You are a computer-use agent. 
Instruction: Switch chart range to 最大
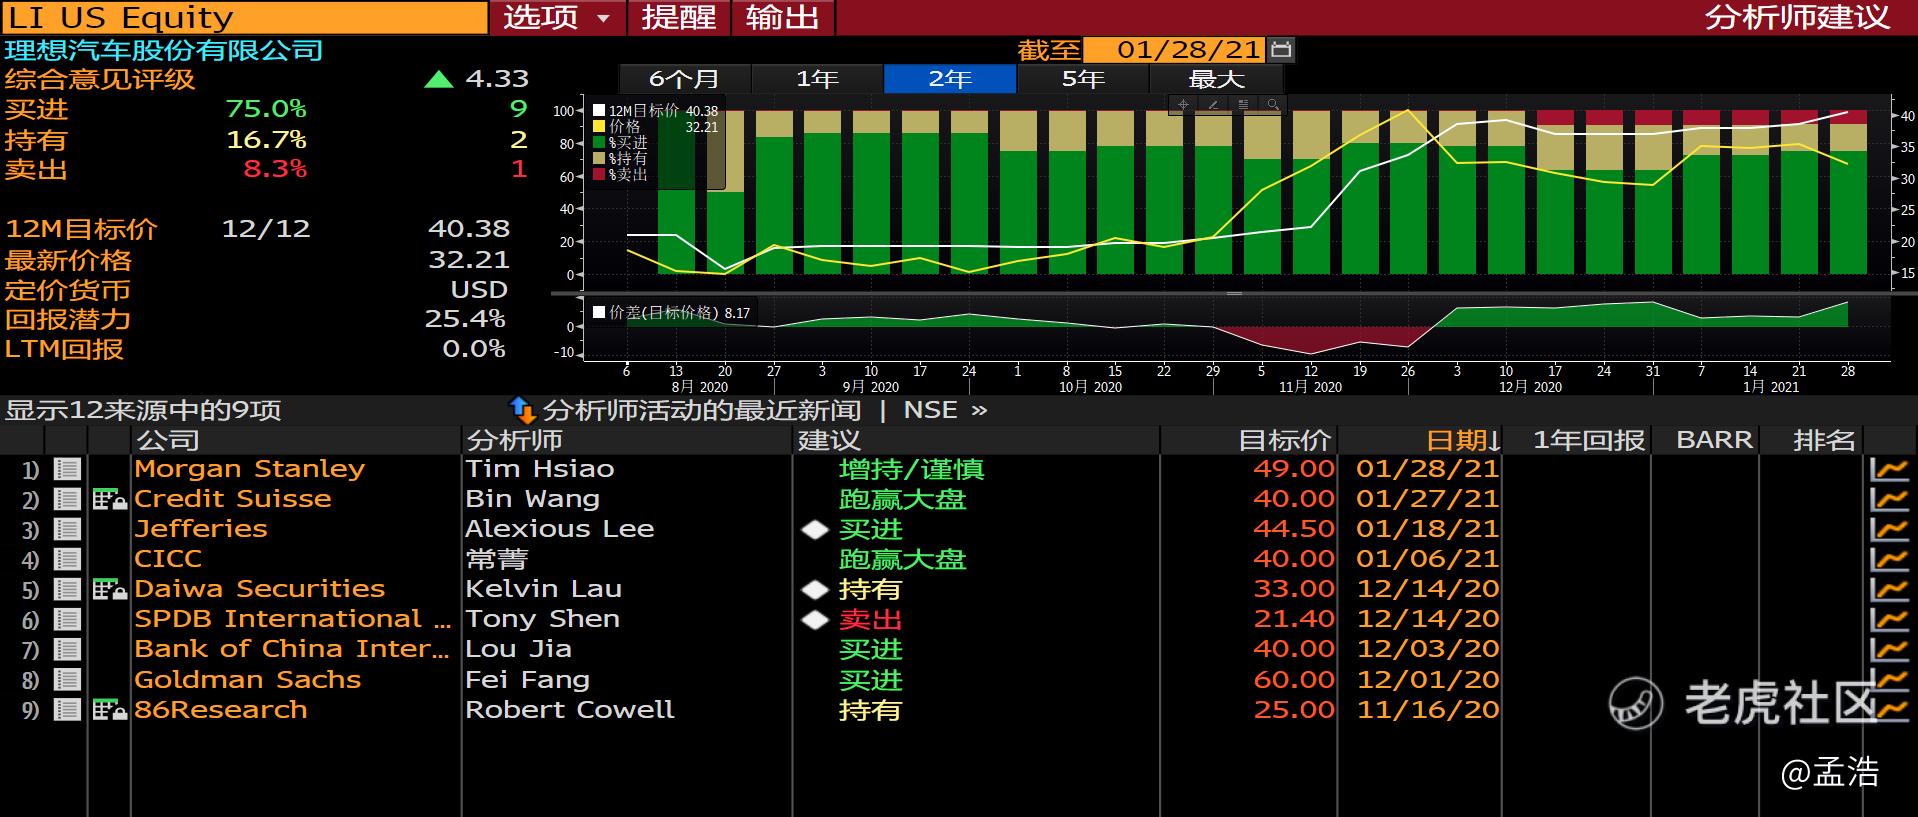[x=1216, y=79]
